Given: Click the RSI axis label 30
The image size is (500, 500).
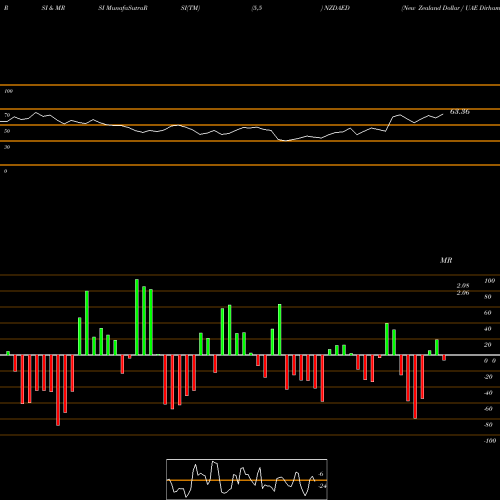Looking at the screenshot, I should coord(7,147).
